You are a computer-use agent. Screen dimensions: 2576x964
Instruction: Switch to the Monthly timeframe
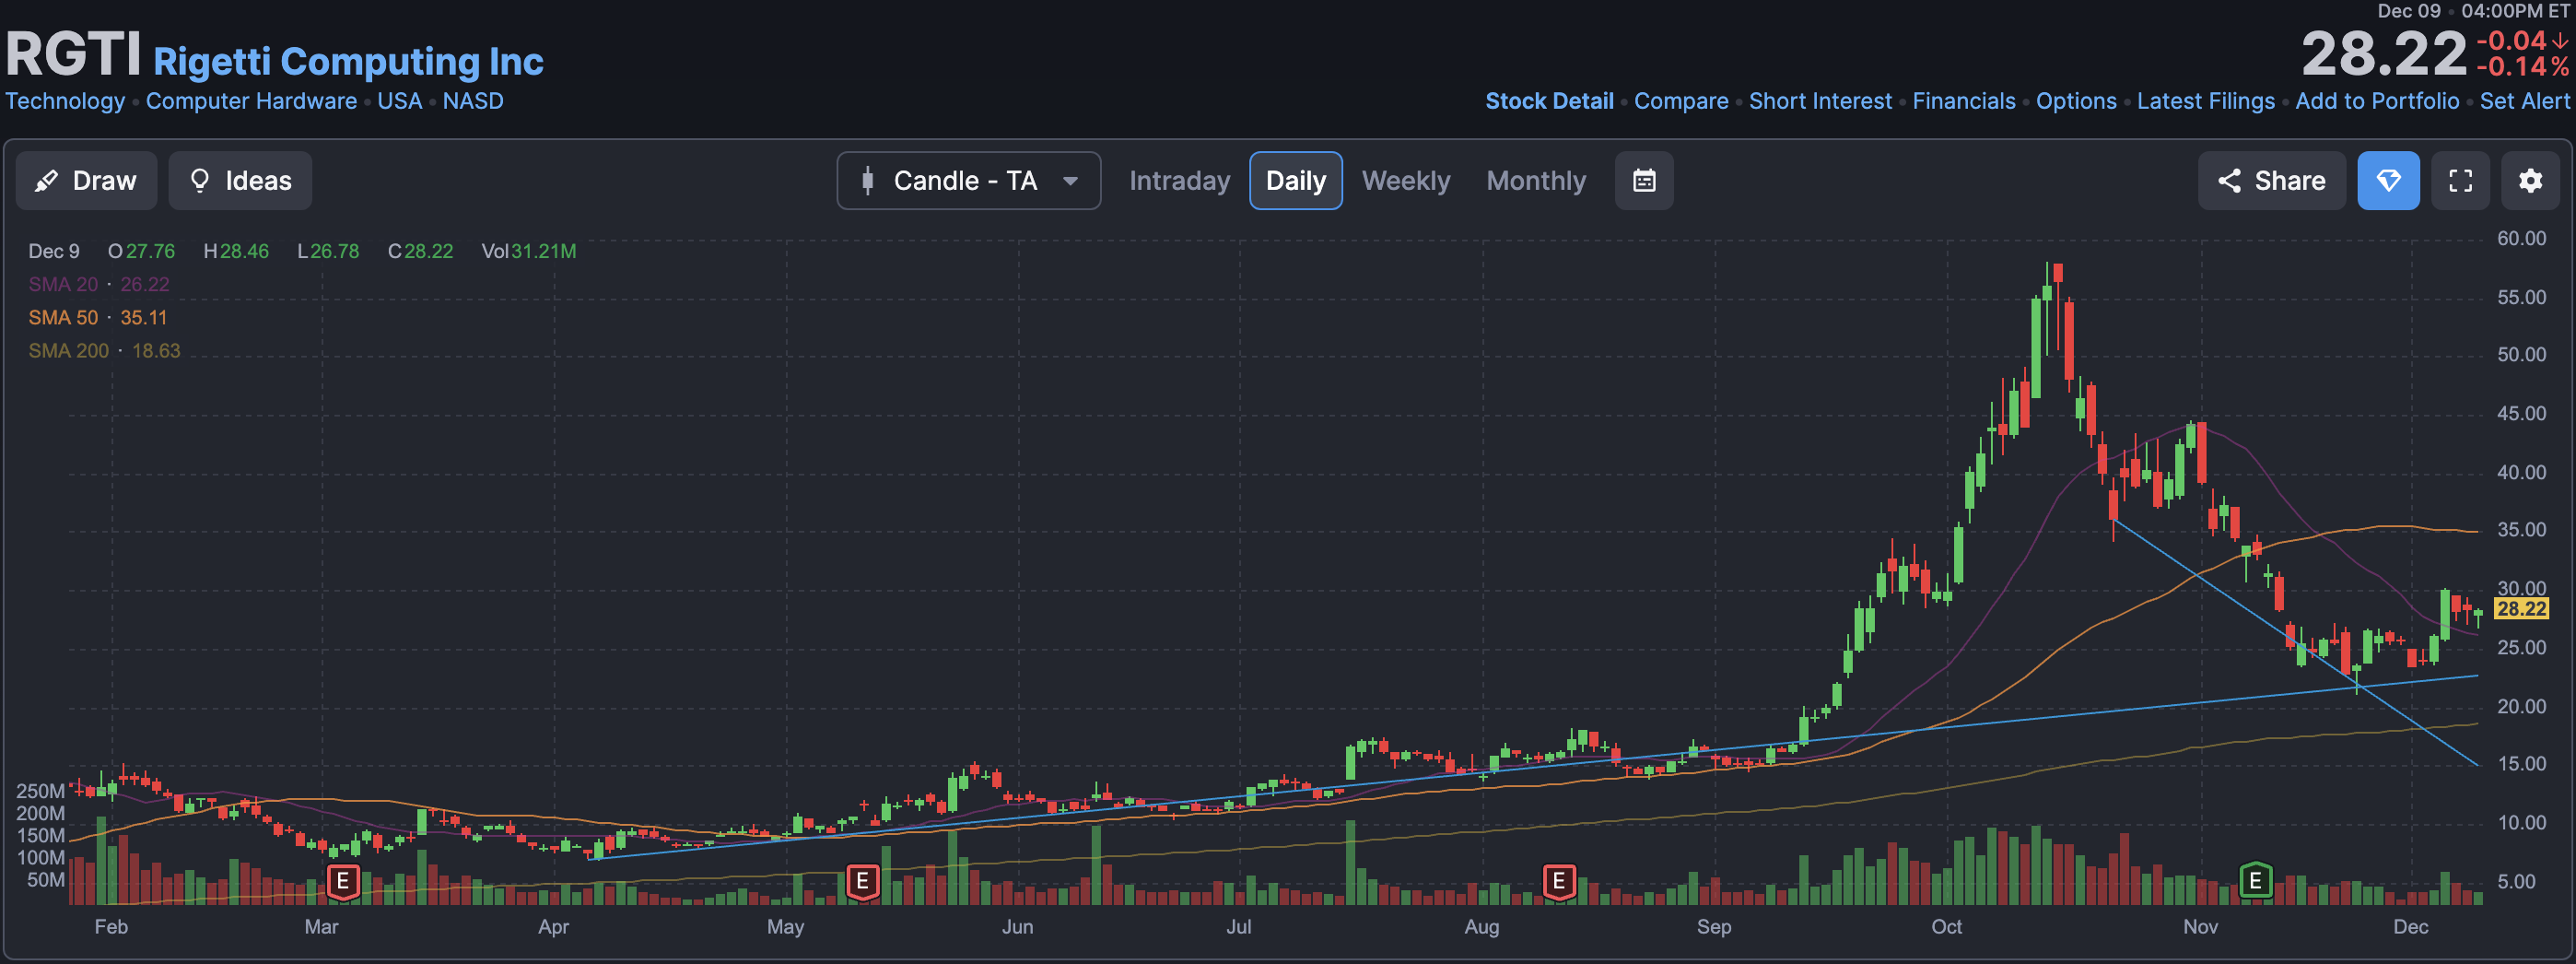point(1536,181)
